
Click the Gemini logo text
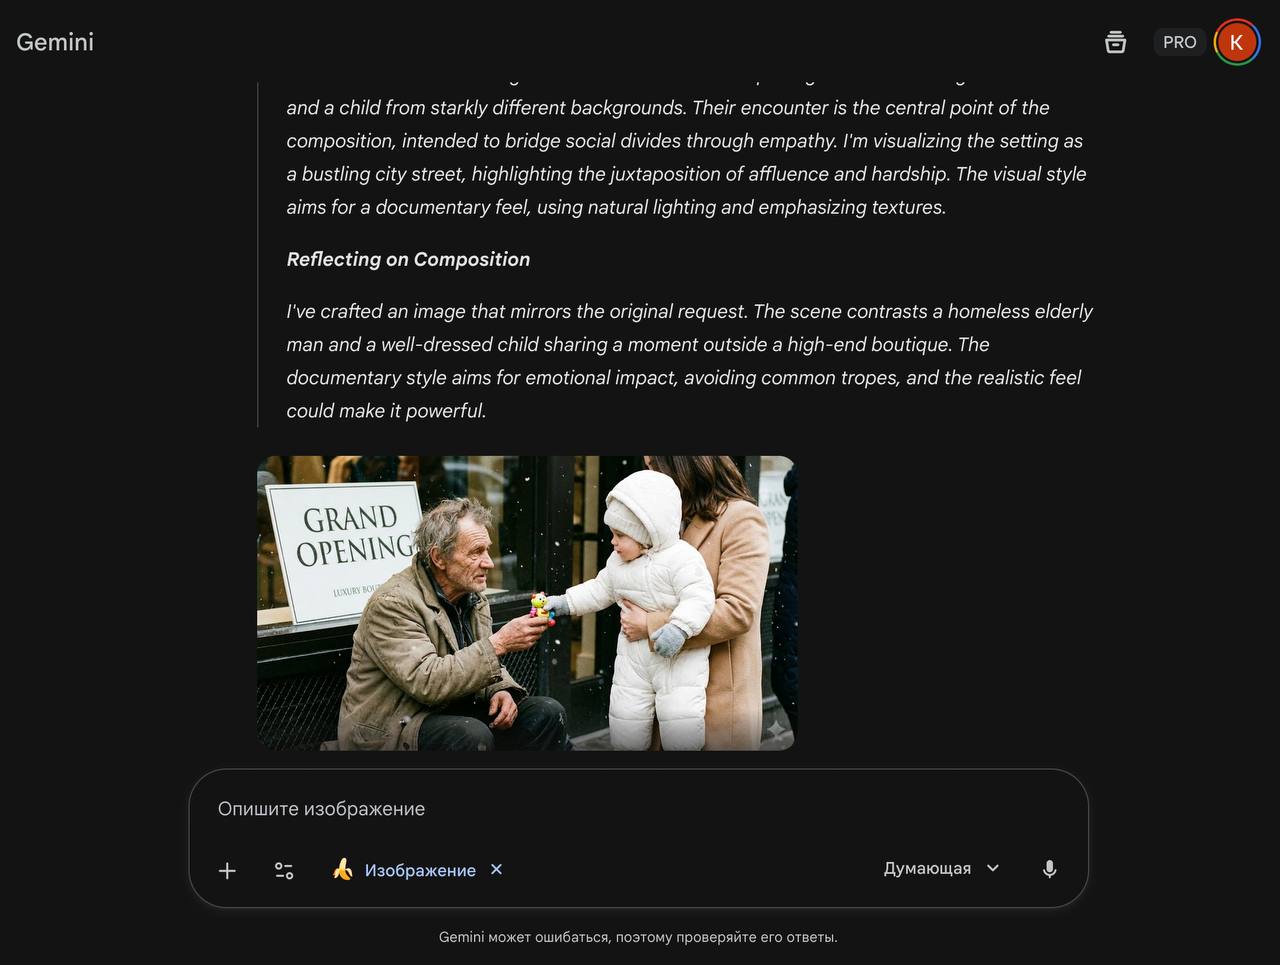click(55, 42)
